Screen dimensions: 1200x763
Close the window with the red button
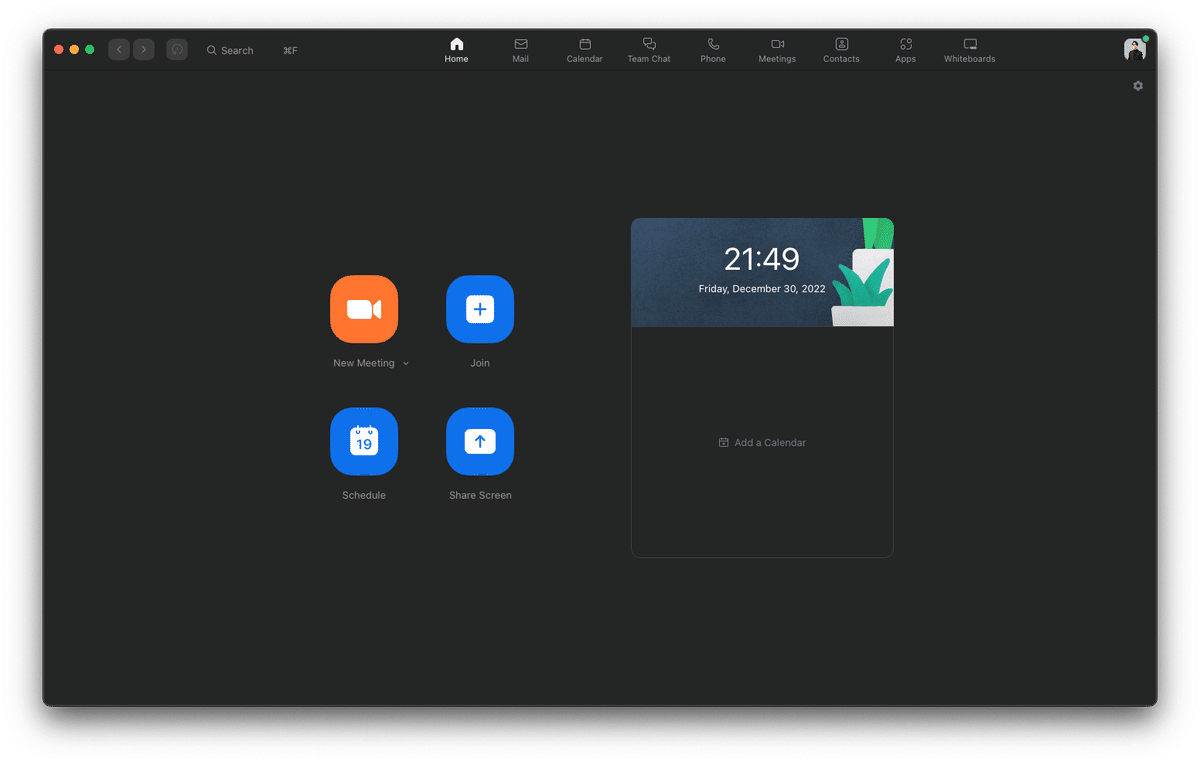pos(59,50)
